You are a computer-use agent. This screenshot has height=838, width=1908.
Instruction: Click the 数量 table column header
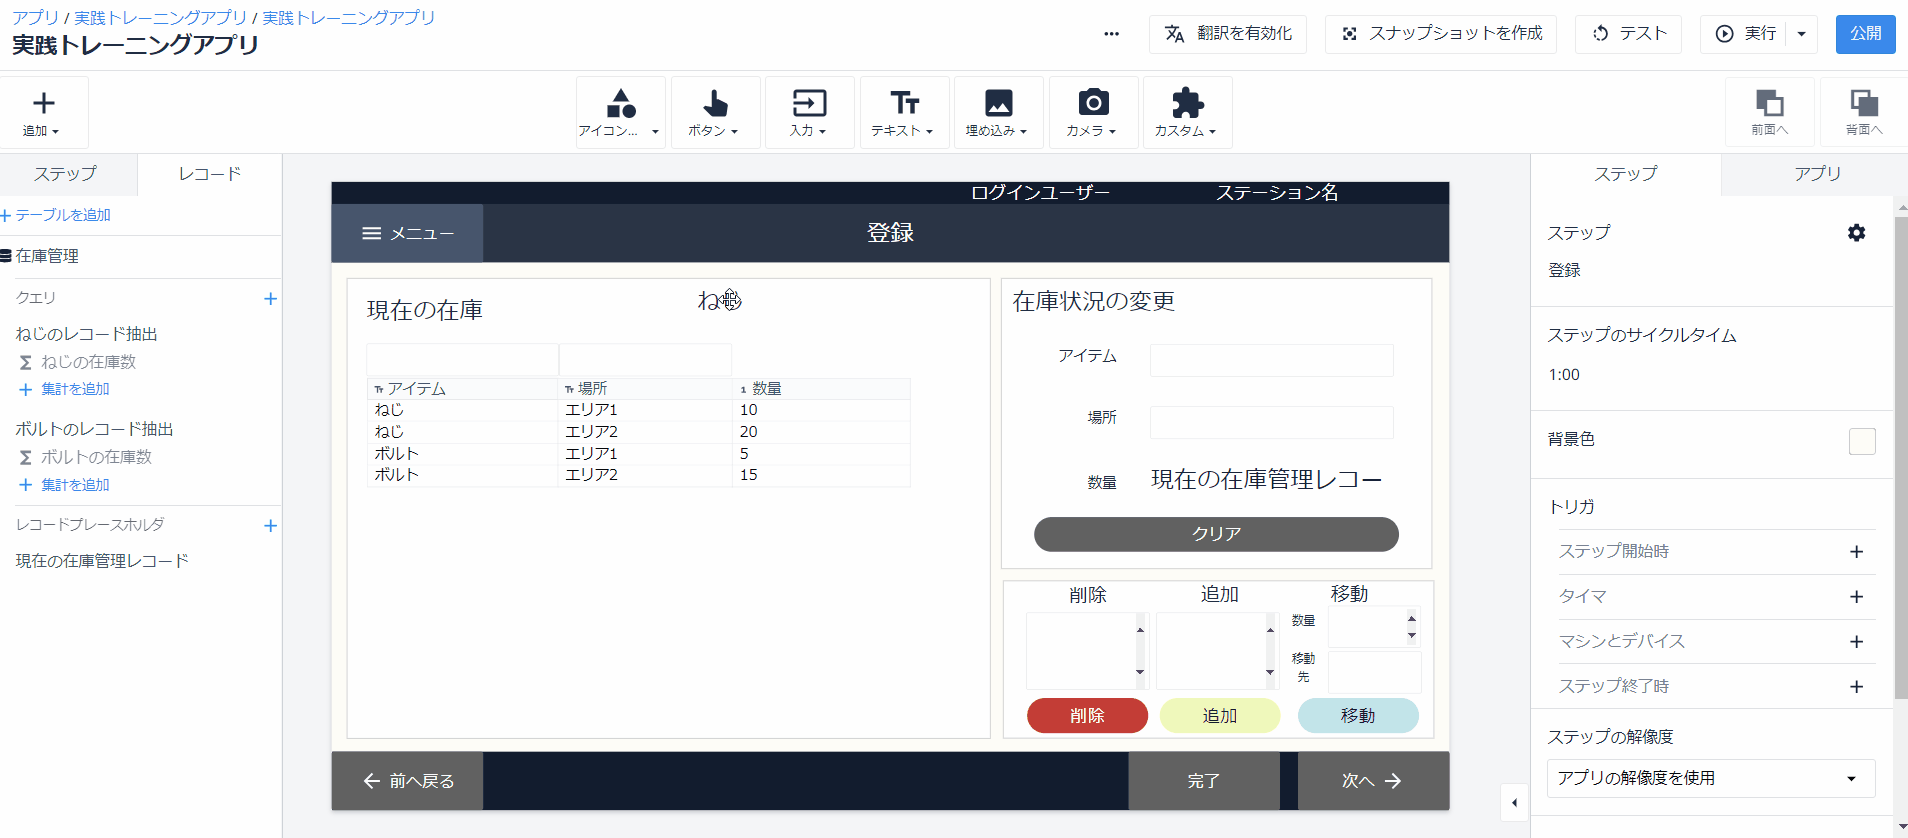[821, 389]
